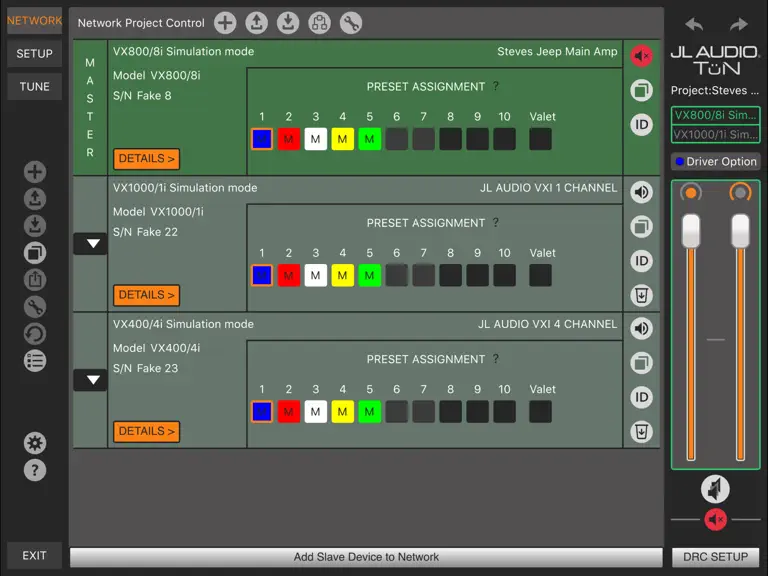This screenshot has height=576, width=768.
Task: Select red preset 2 on VX800/8i
Action: click(288, 139)
